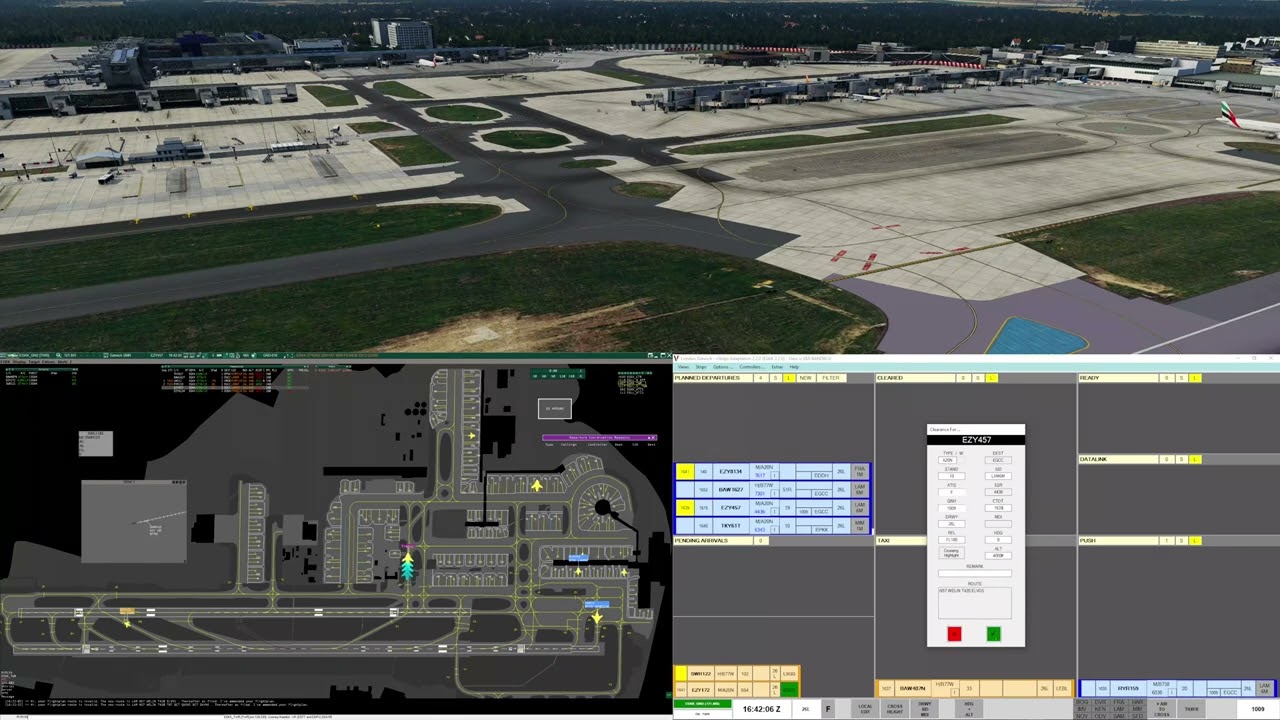Select the EZY457 strip callsign
The image size is (1280, 720).
pos(731,508)
